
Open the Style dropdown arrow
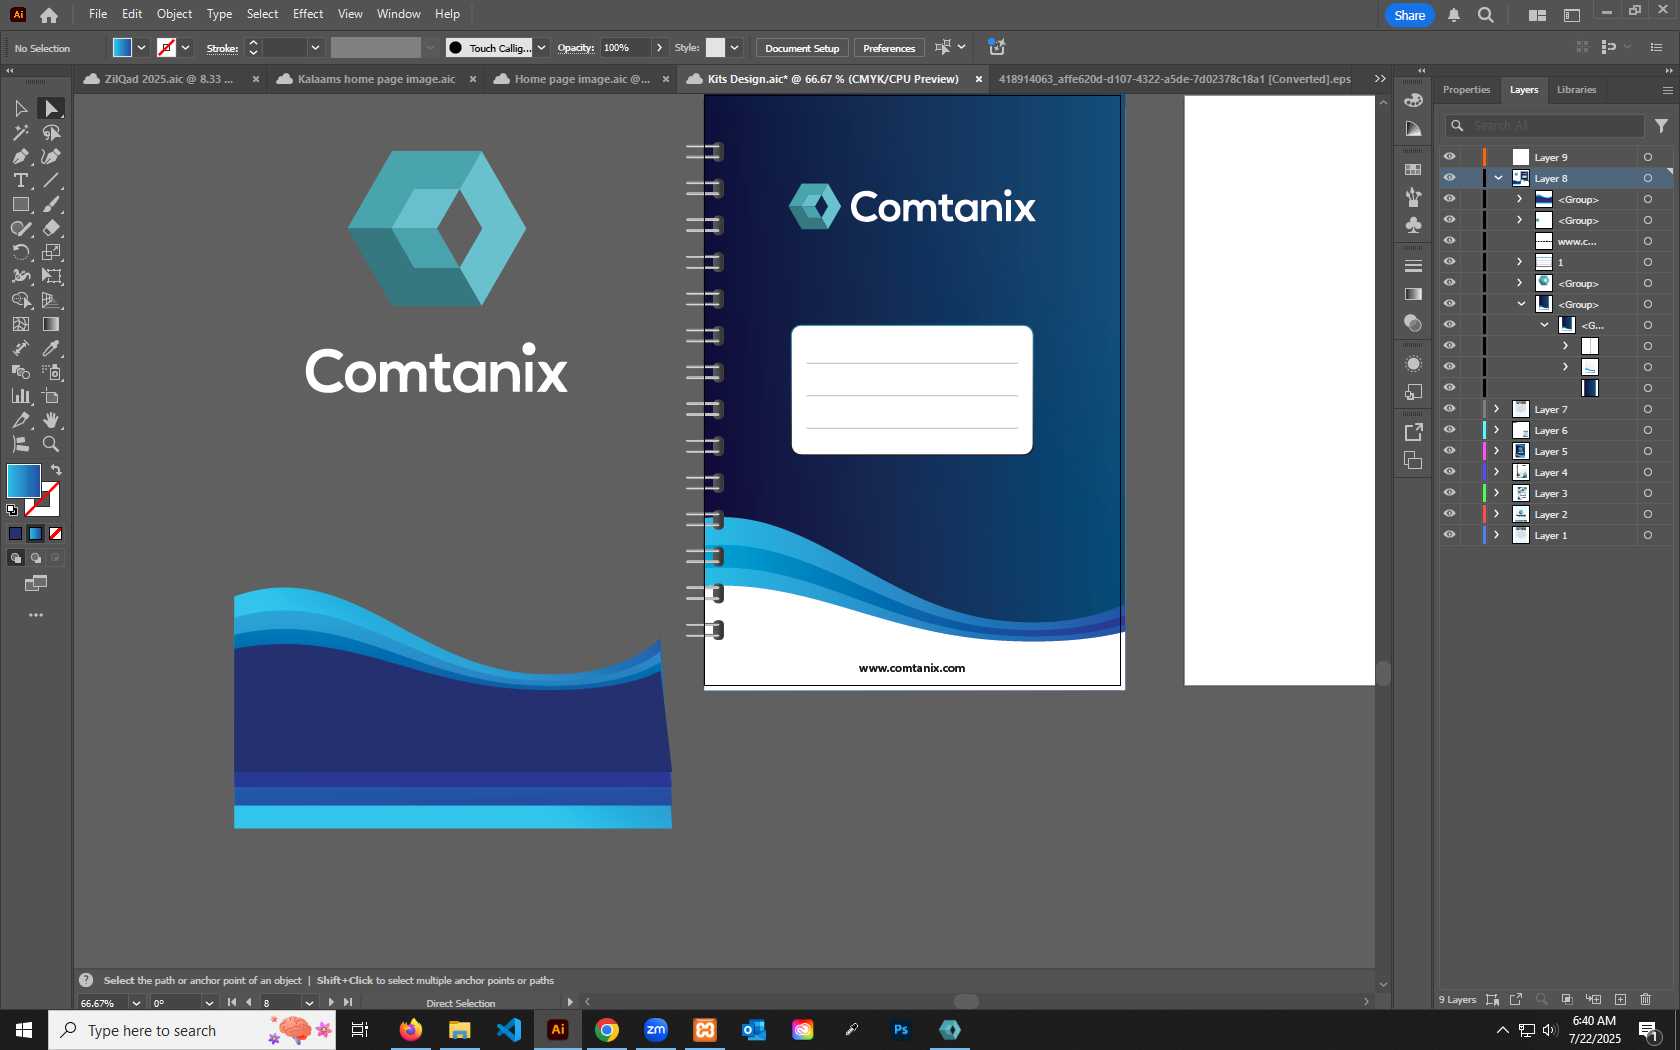pos(734,48)
